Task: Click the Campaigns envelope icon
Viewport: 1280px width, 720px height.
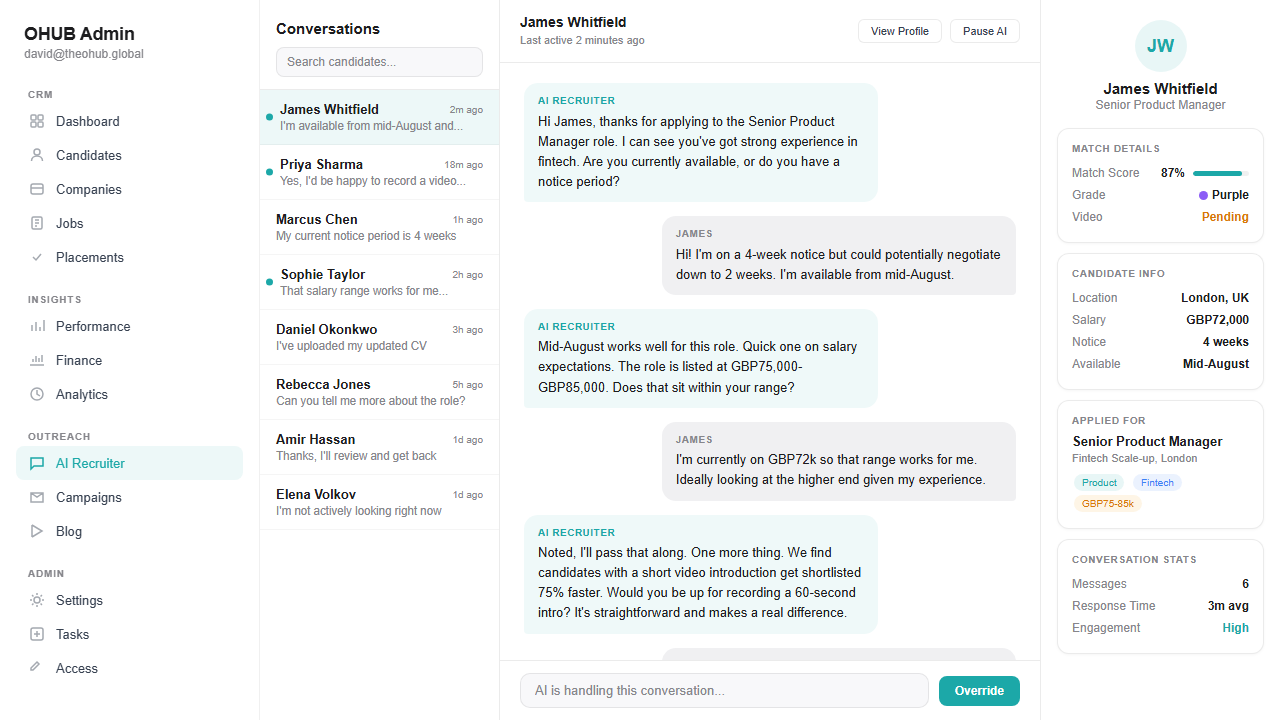Action: 37,497
